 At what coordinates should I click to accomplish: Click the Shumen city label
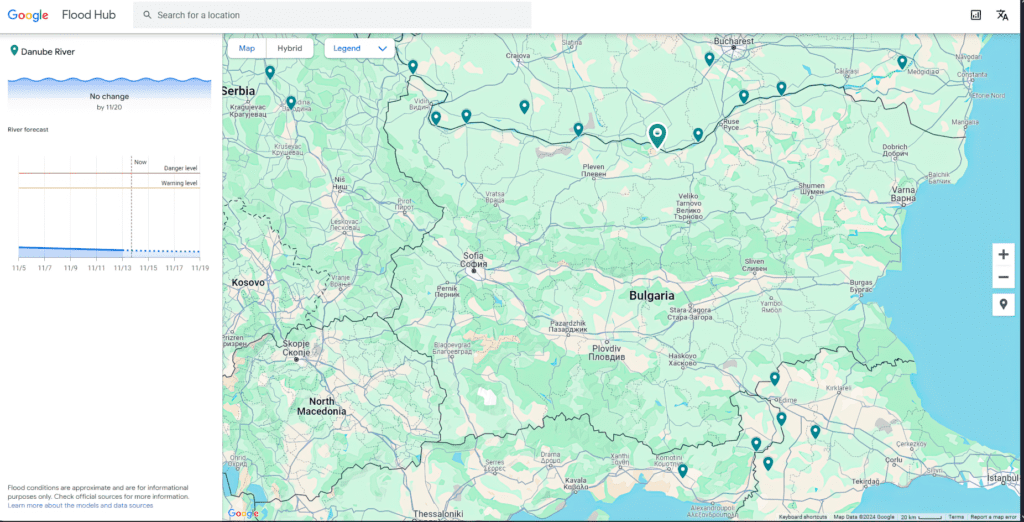pyautogui.click(x=810, y=189)
